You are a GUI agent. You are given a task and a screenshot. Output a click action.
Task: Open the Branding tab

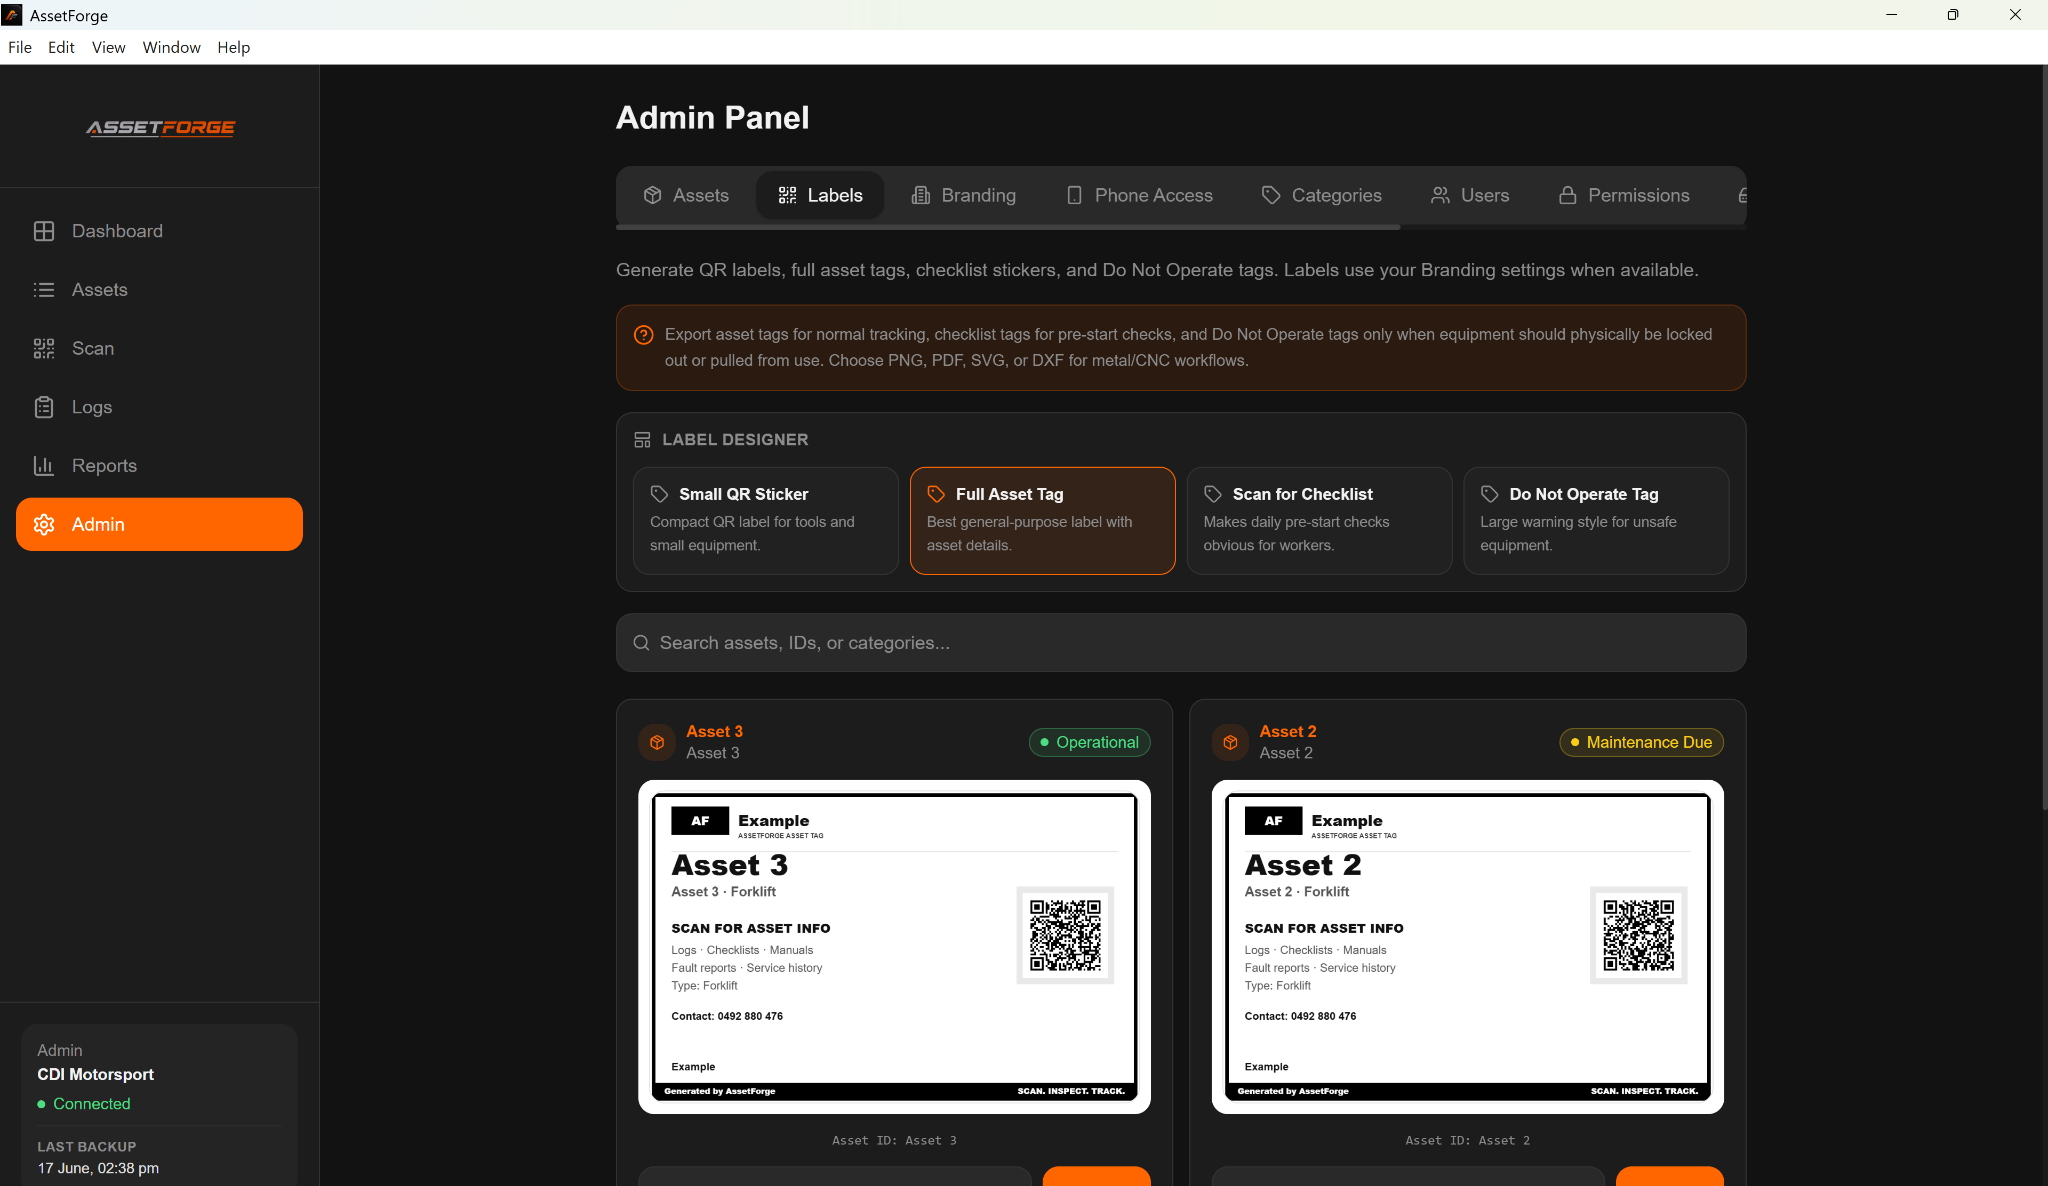pos(964,195)
